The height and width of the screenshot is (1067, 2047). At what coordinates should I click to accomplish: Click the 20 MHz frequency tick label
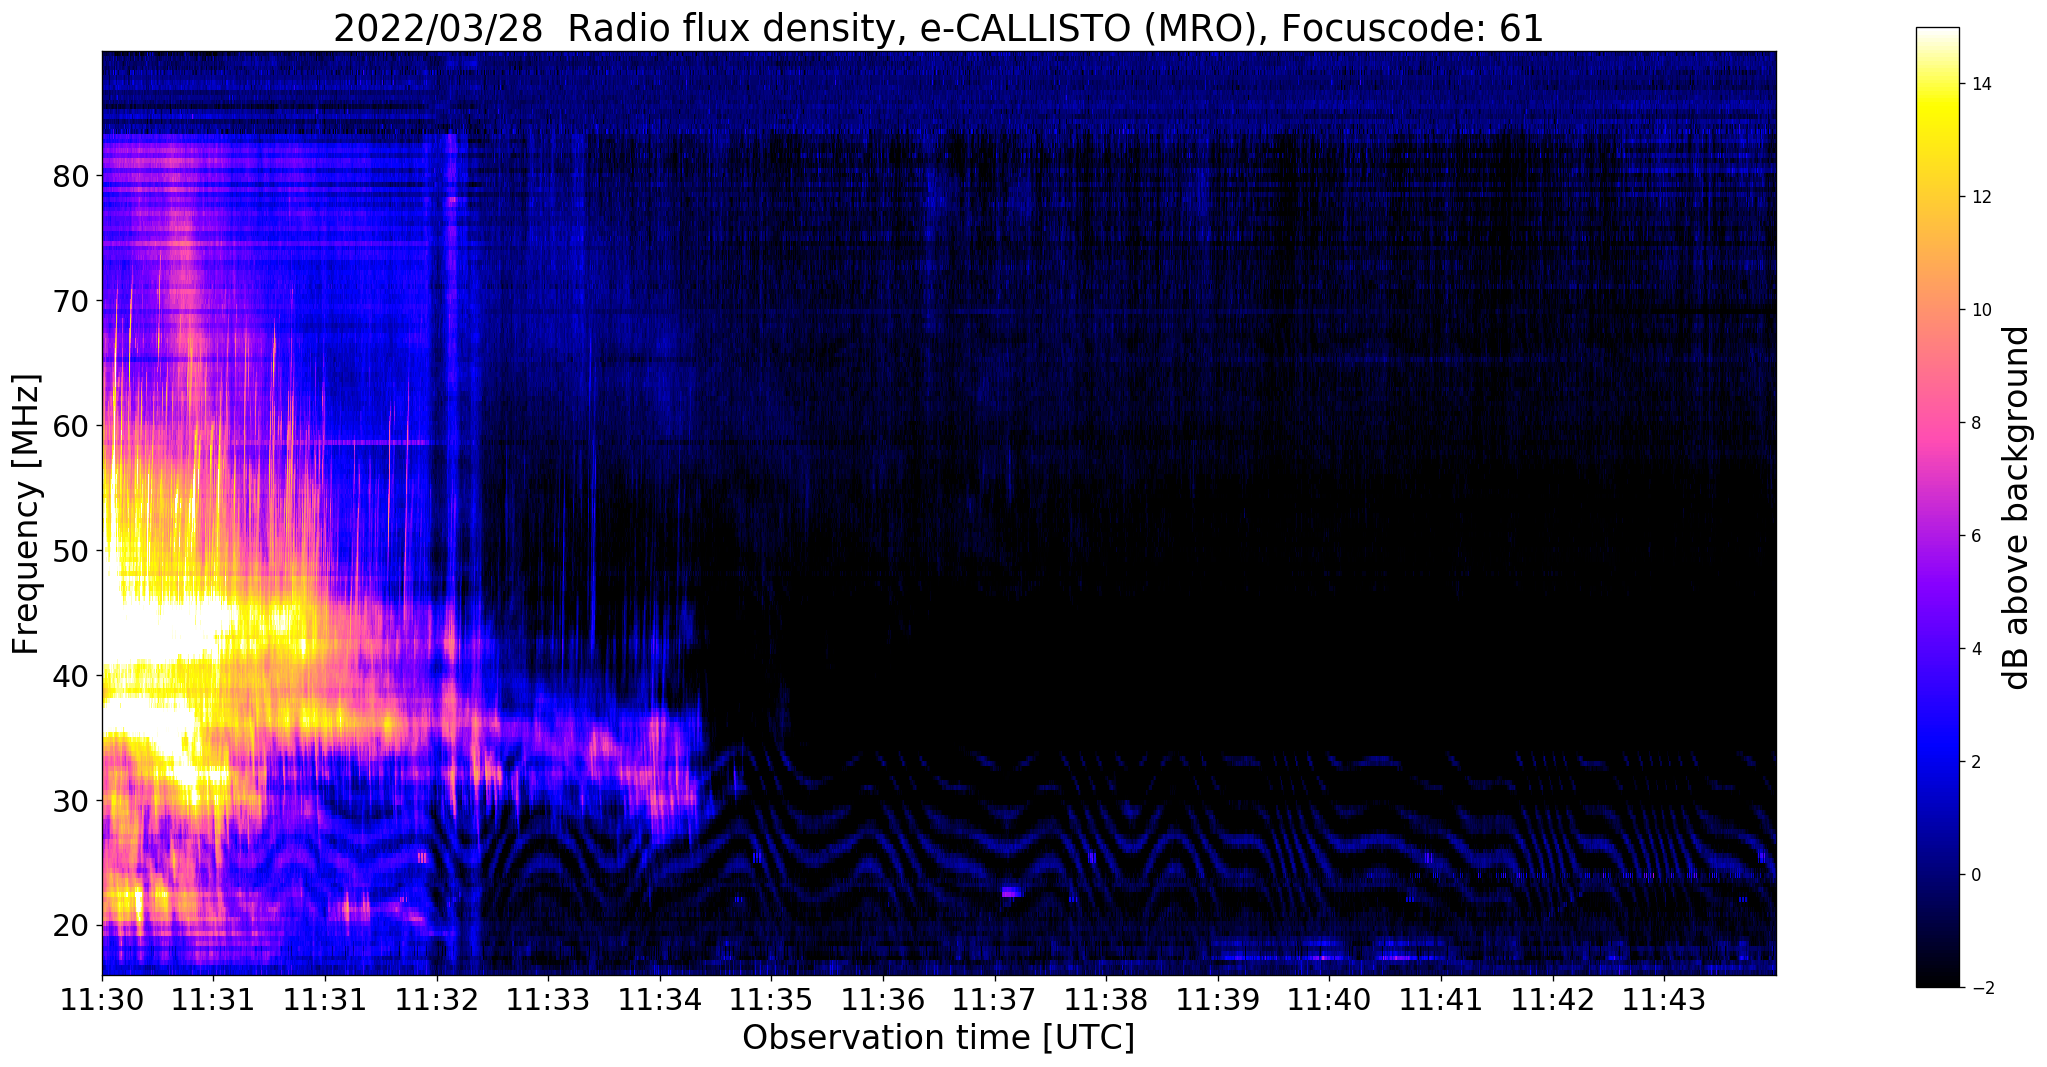(x=71, y=926)
